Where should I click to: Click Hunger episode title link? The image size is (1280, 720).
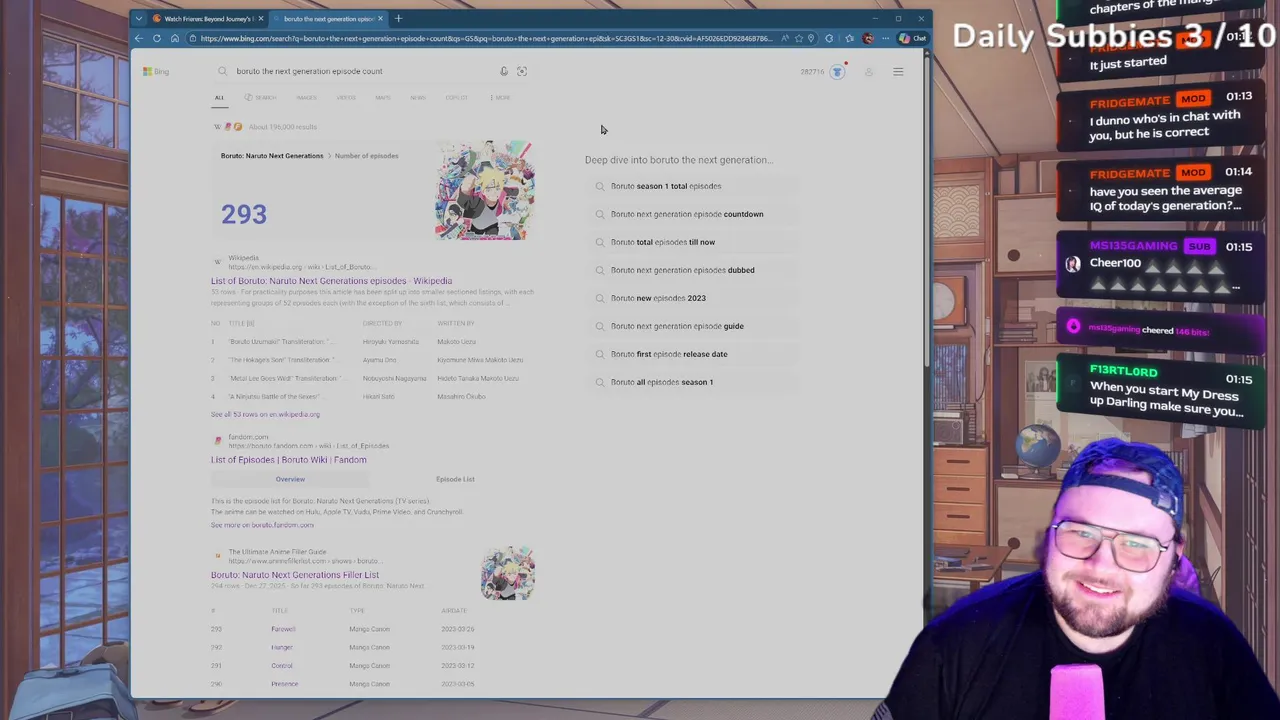pos(281,647)
